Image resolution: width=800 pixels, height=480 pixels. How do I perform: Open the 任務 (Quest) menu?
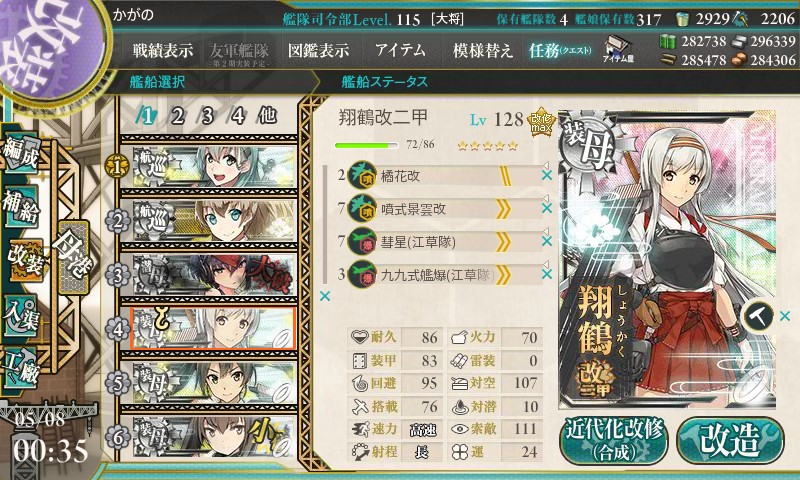560,50
